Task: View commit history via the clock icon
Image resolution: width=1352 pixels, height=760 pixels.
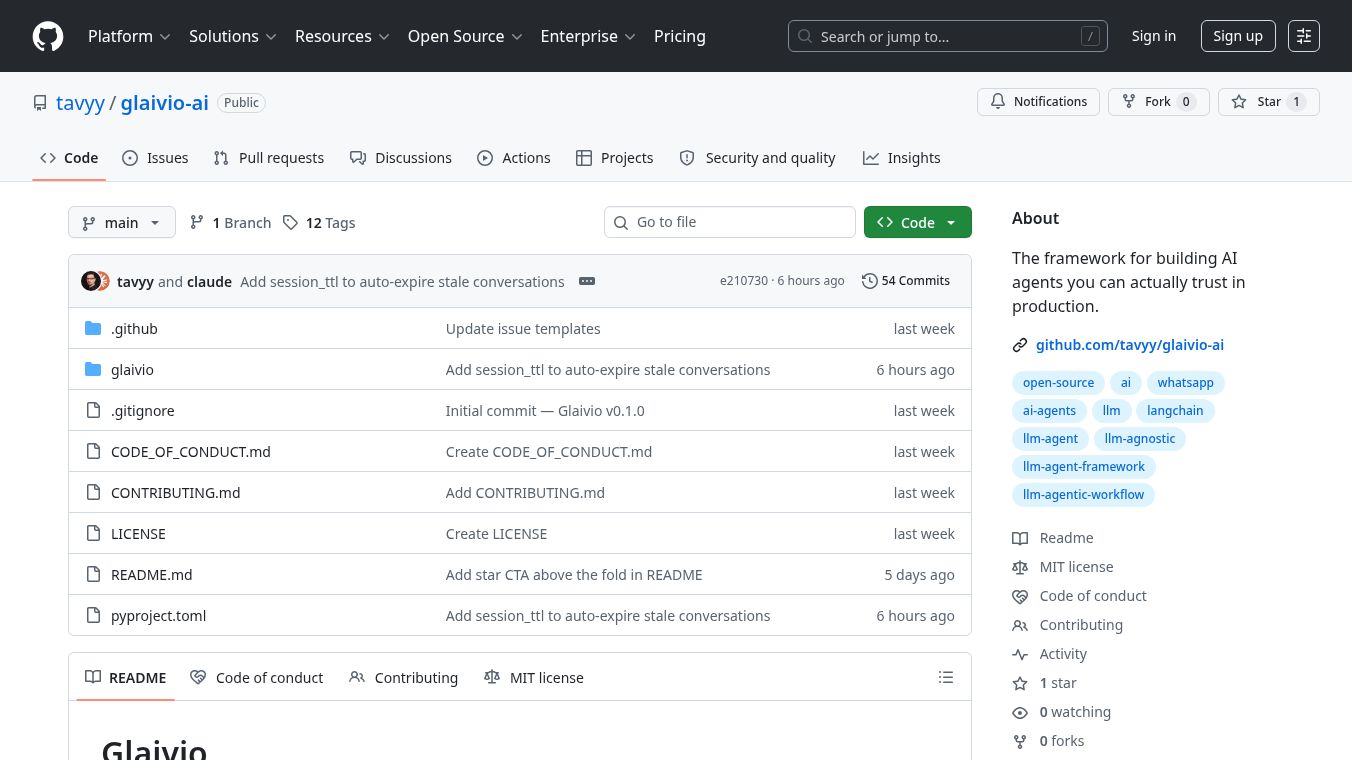Action: (x=869, y=281)
